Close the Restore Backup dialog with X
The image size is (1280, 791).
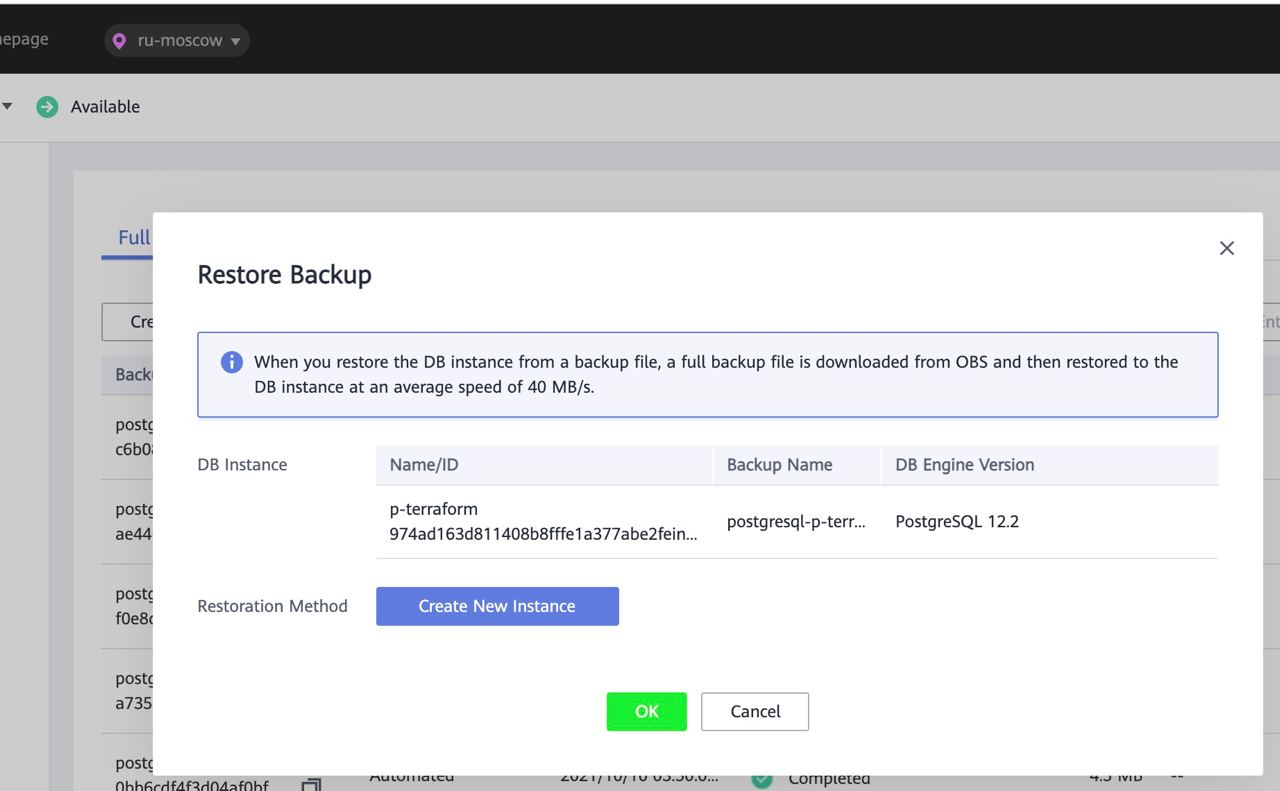[1227, 248]
